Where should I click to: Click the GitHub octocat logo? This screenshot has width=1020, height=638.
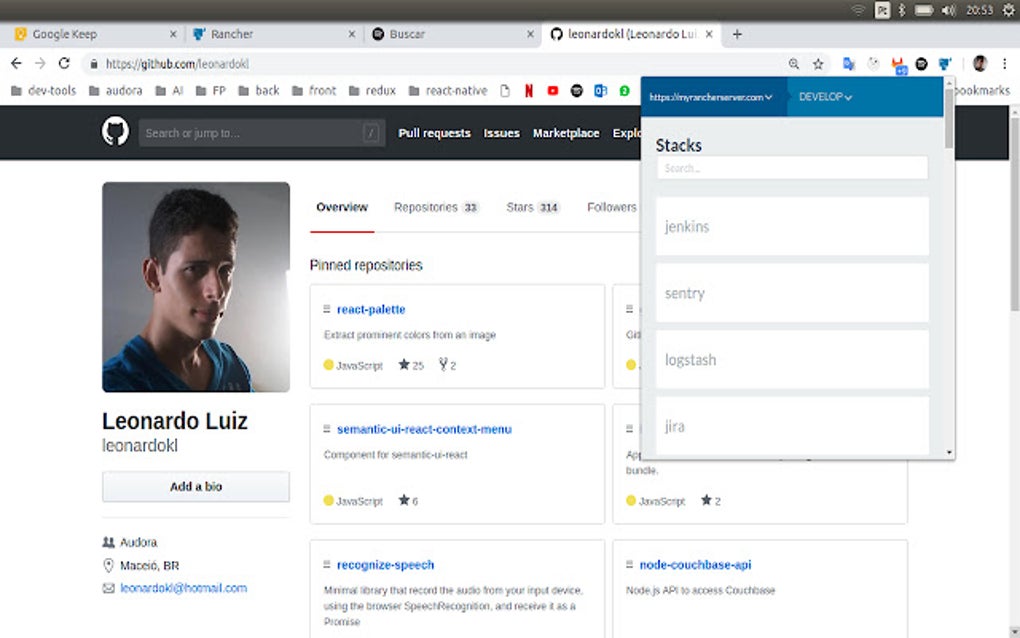[114, 131]
